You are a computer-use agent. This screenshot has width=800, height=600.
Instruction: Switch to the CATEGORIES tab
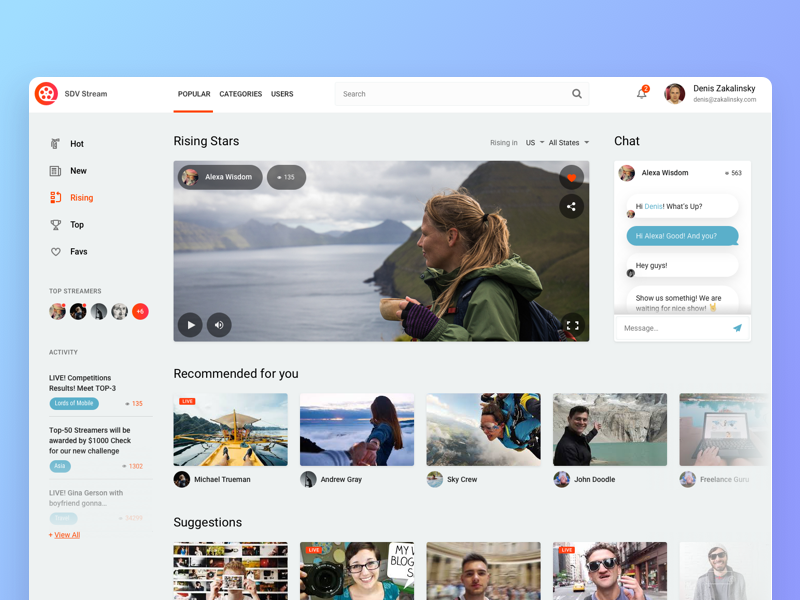(240, 93)
